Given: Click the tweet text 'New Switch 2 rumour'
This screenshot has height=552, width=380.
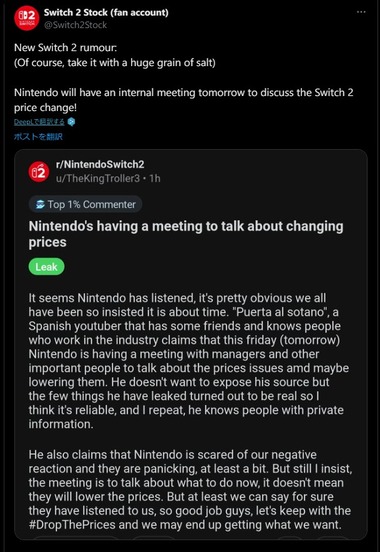Looking at the screenshot, I should tap(66, 48).
